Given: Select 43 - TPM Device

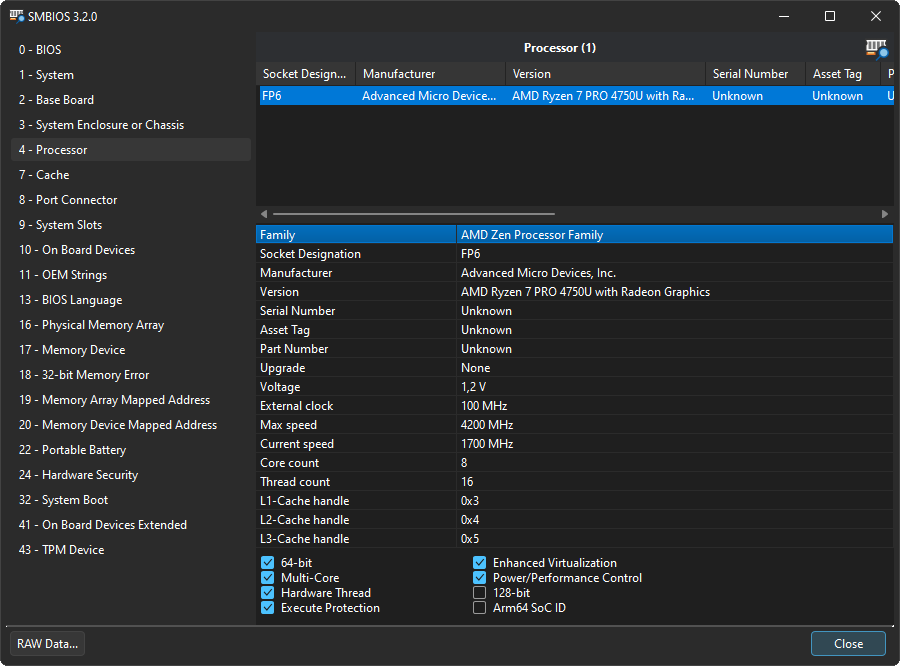Looking at the screenshot, I should 131,549.
